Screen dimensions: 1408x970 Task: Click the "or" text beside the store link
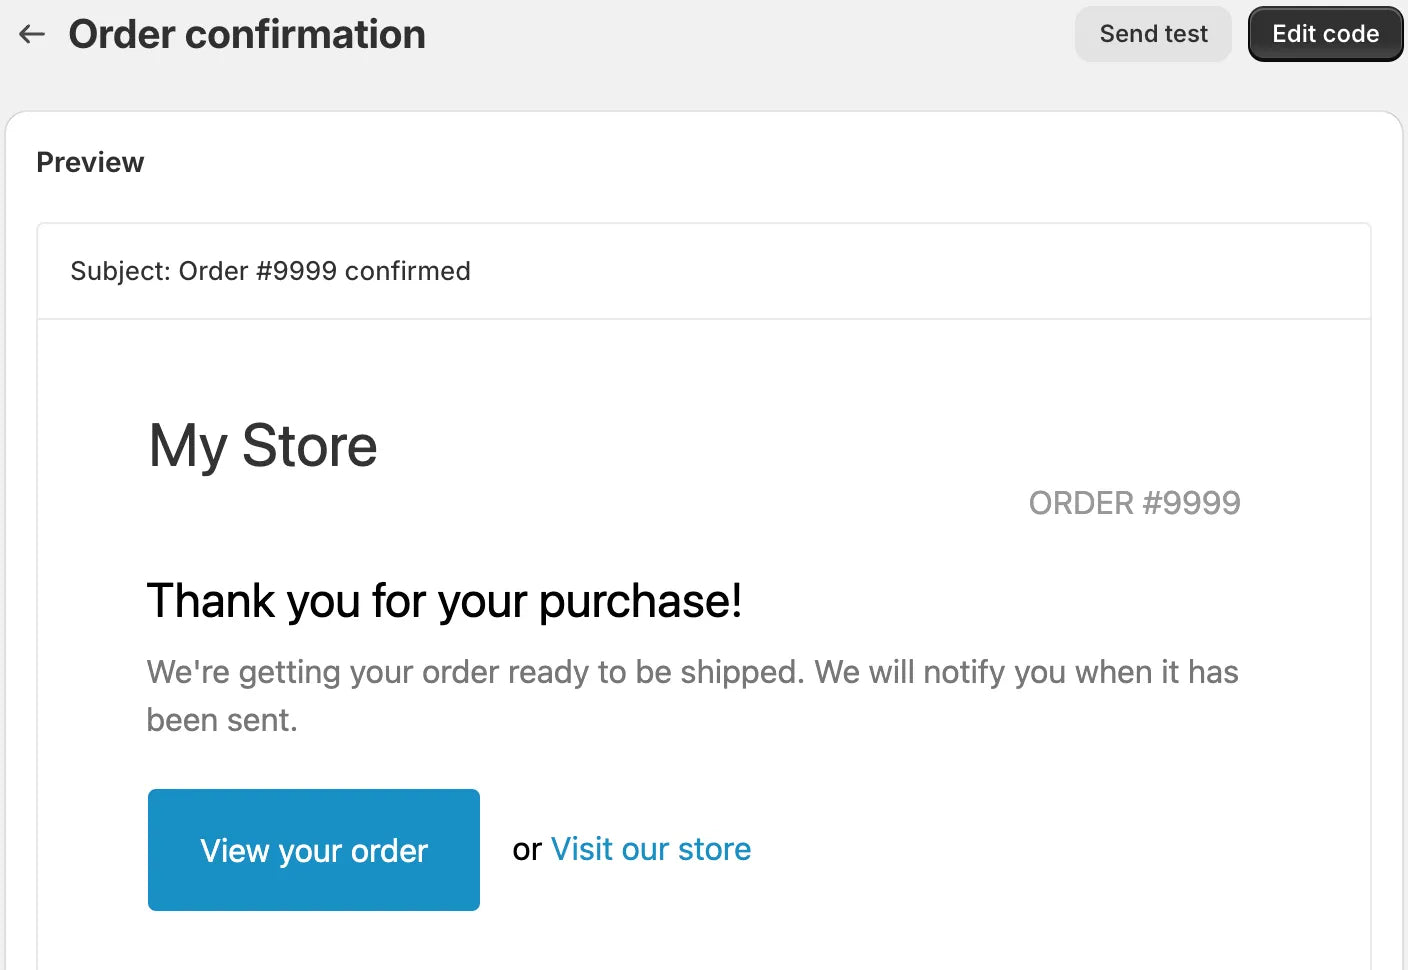[x=527, y=849]
